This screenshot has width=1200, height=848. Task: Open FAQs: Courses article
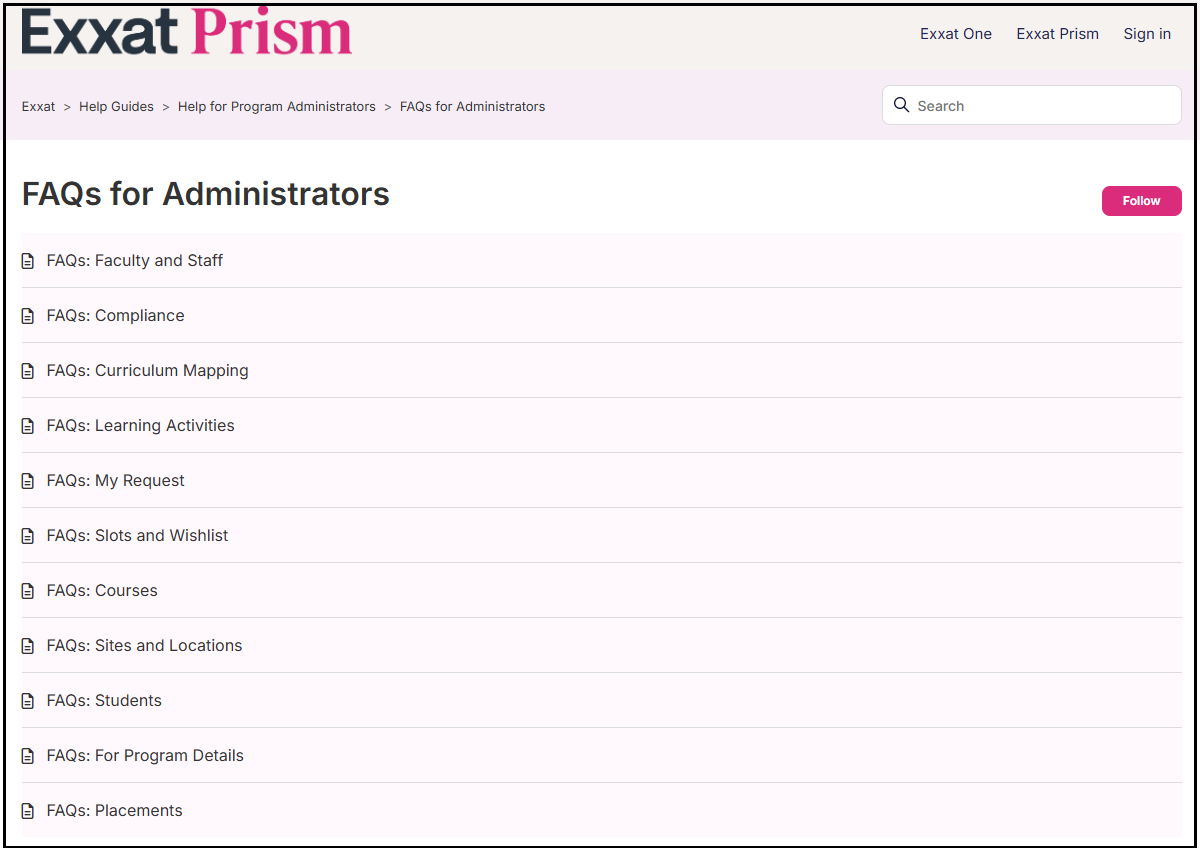pyautogui.click(x=102, y=590)
